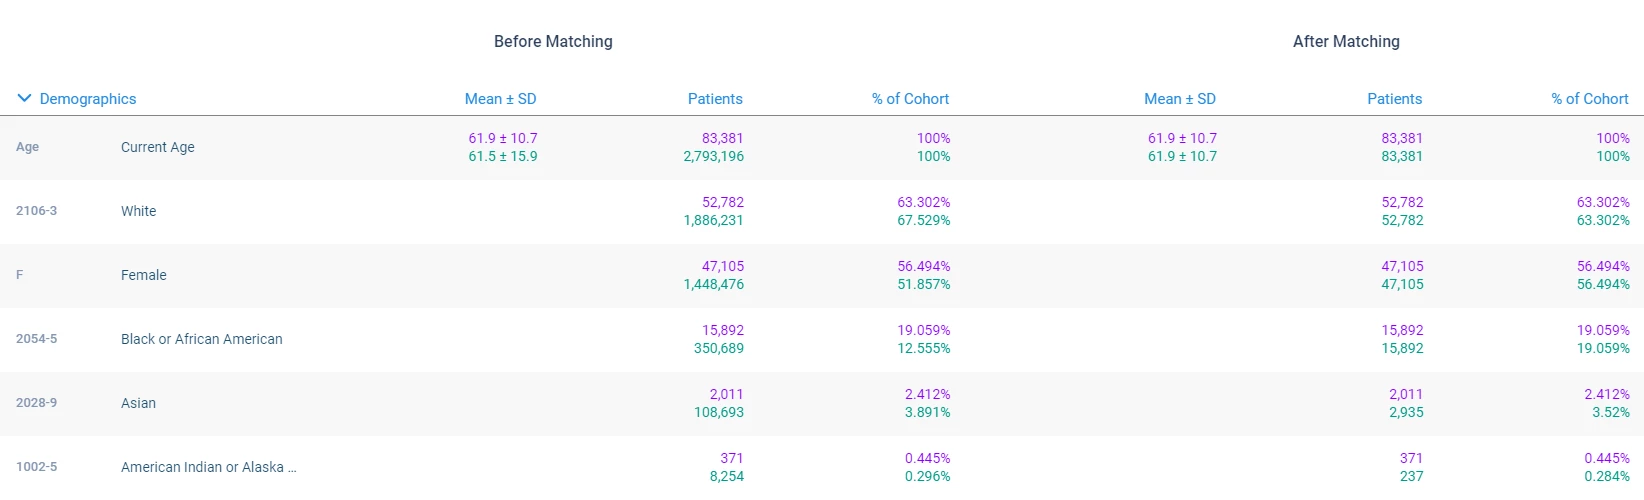Select the After Matching group heading
Image resolution: width=1644 pixels, height=500 pixels.
1346,41
